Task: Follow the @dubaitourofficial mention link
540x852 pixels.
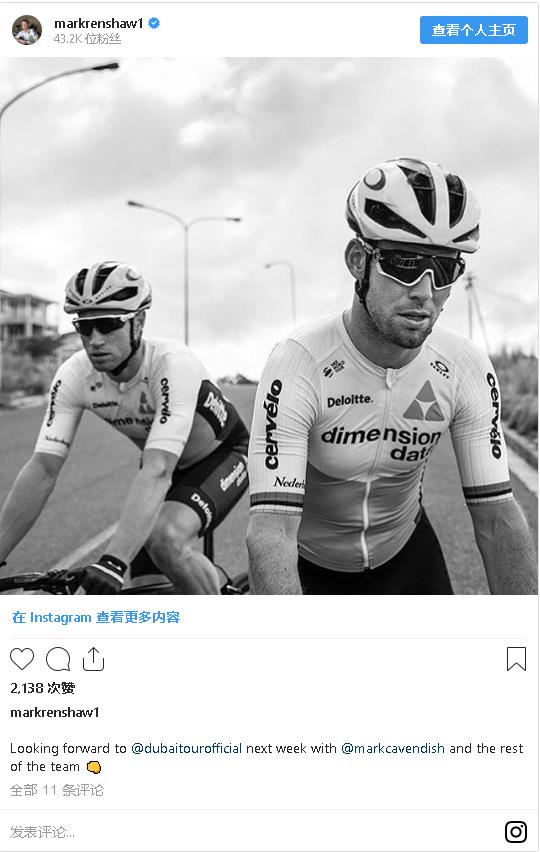Action: 186,748
